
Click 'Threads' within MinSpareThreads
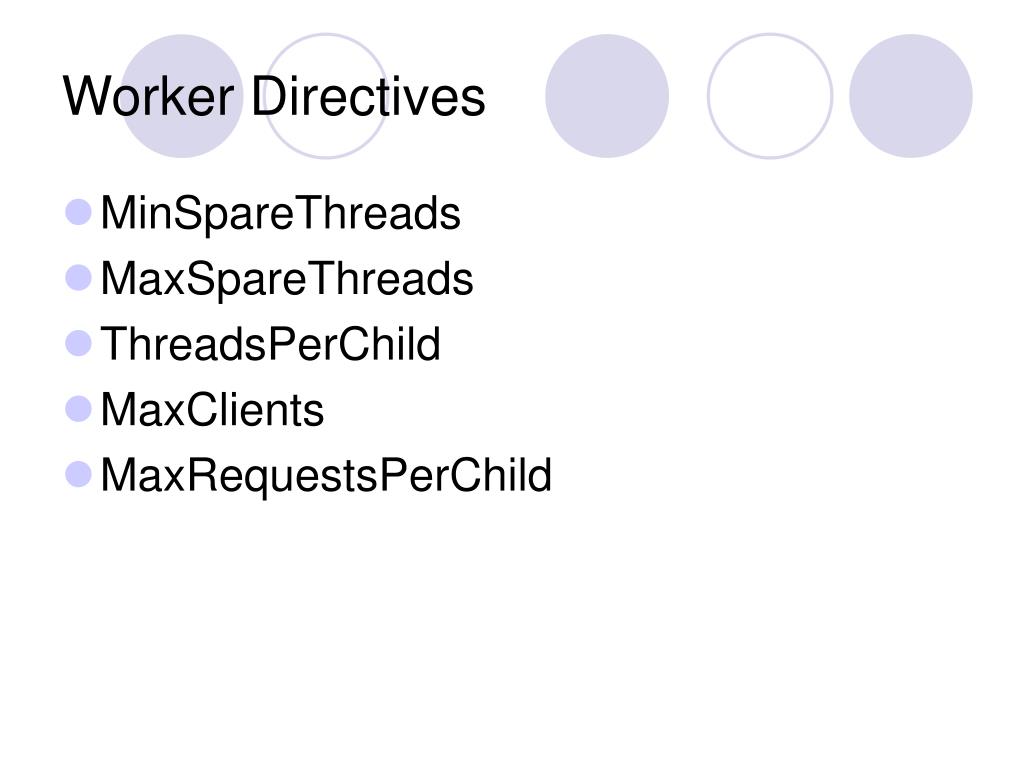(378, 213)
